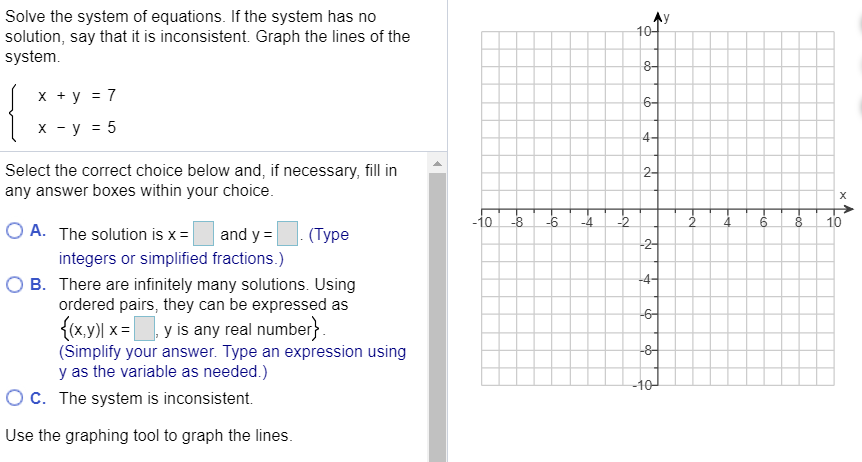Click the scroll up arrow of answer panel
The width and height of the screenshot is (862, 462).
pos(437,163)
